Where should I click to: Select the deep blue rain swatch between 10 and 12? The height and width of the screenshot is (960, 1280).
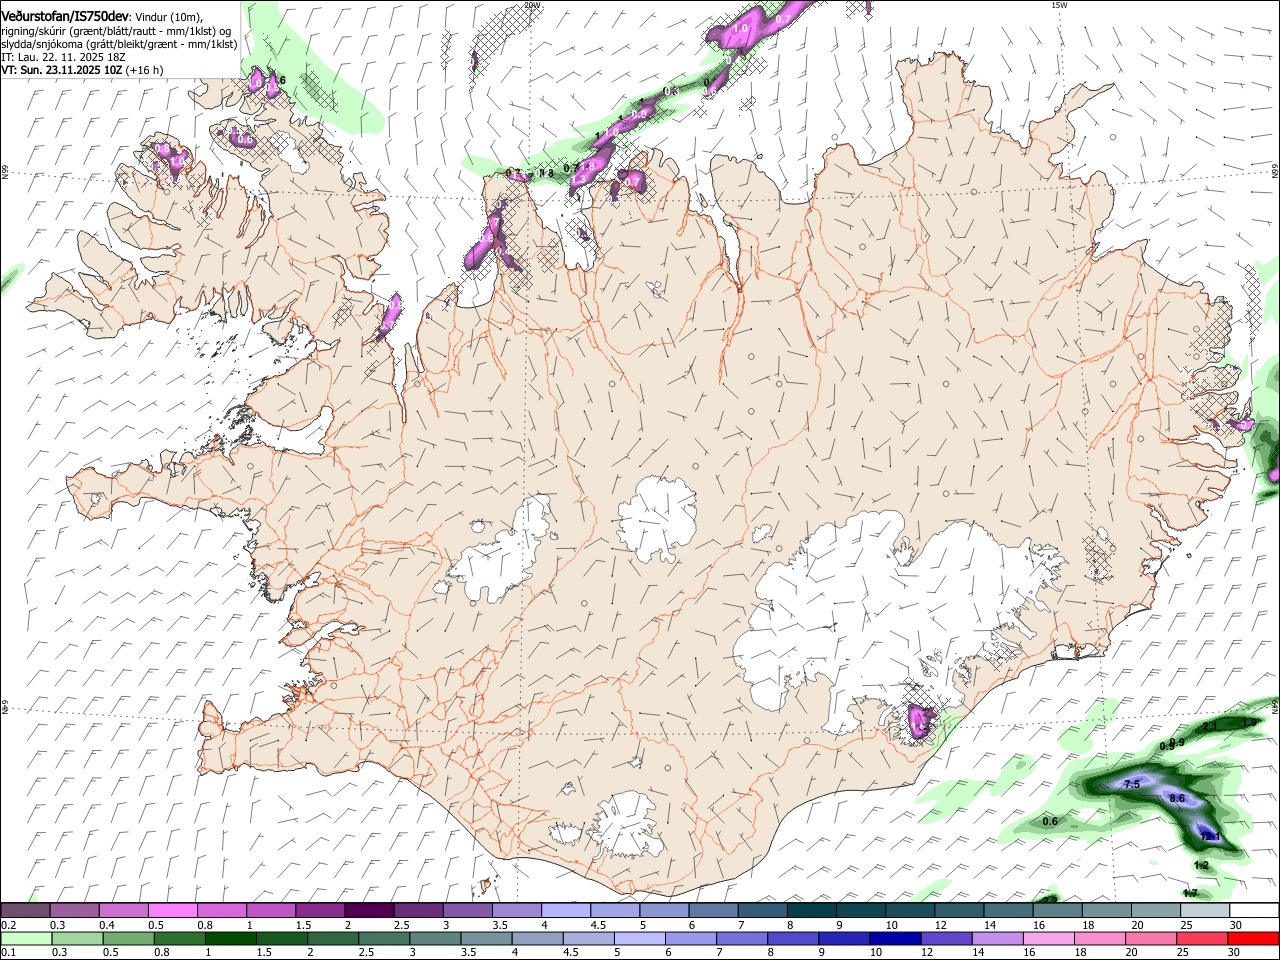click(x=895, y=938)
